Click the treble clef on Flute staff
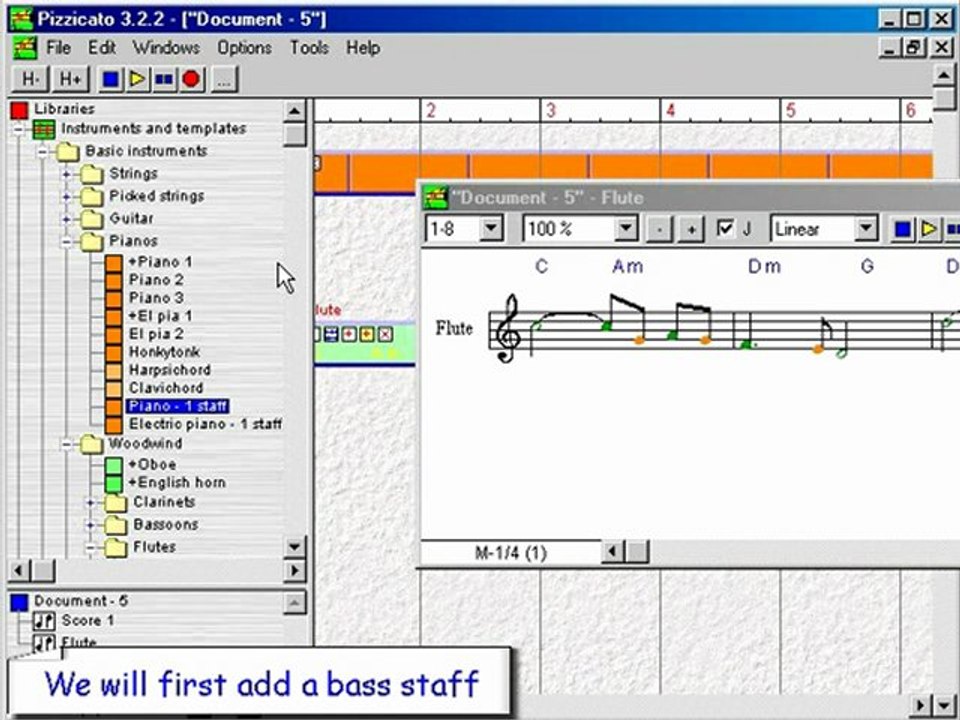The image size is (960, 720). (509, 329)
